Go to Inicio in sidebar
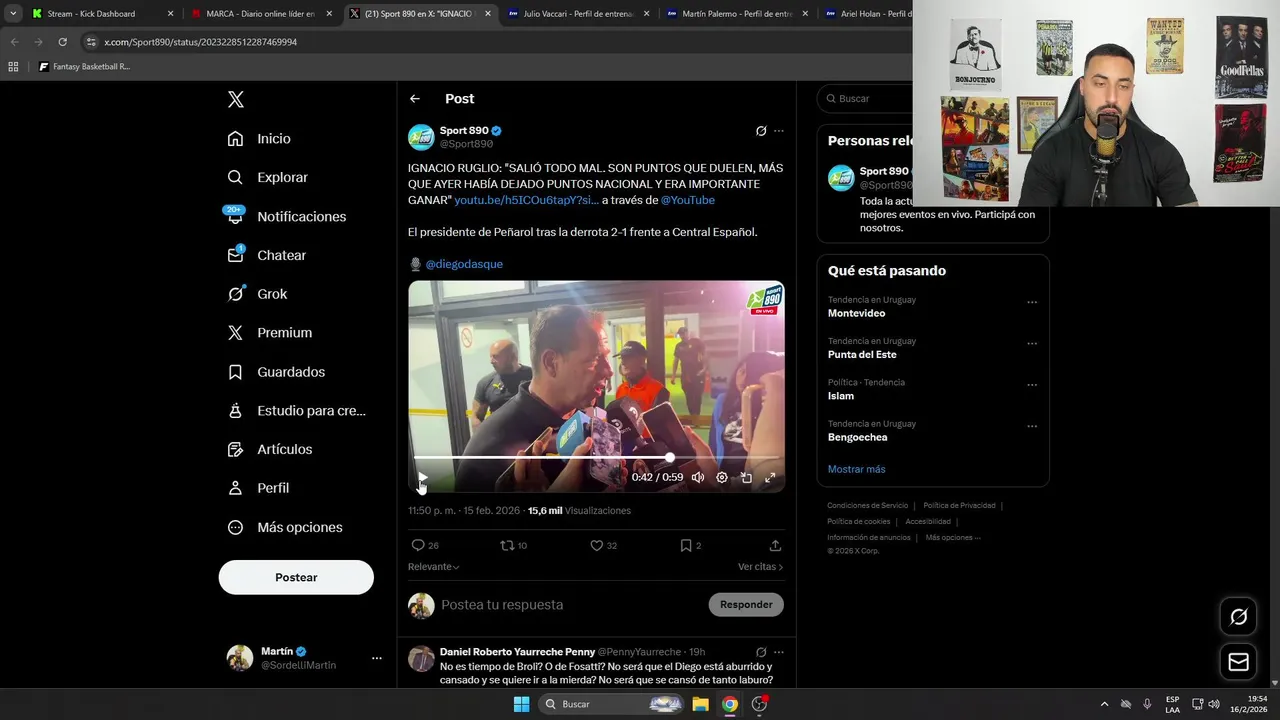This screenshot has width=1280, height=720. coord(259,139)
